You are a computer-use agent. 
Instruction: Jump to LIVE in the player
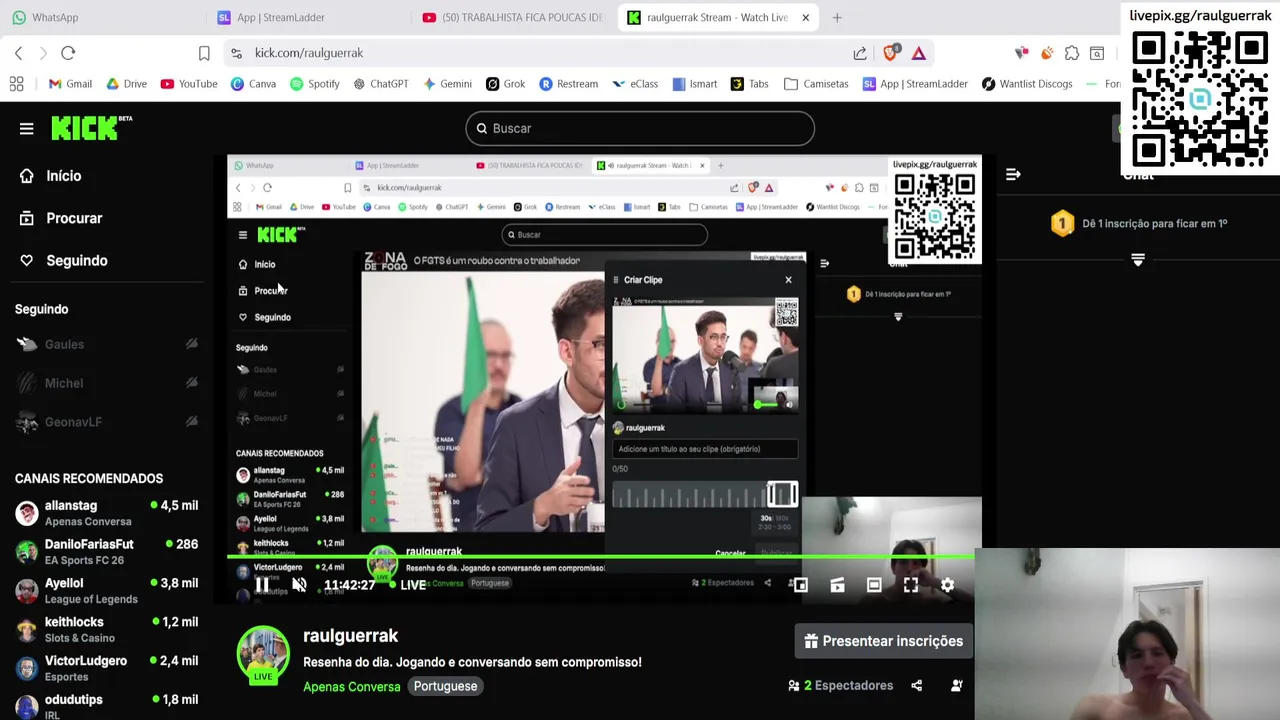pyautogui.click(x=406, y=585)
